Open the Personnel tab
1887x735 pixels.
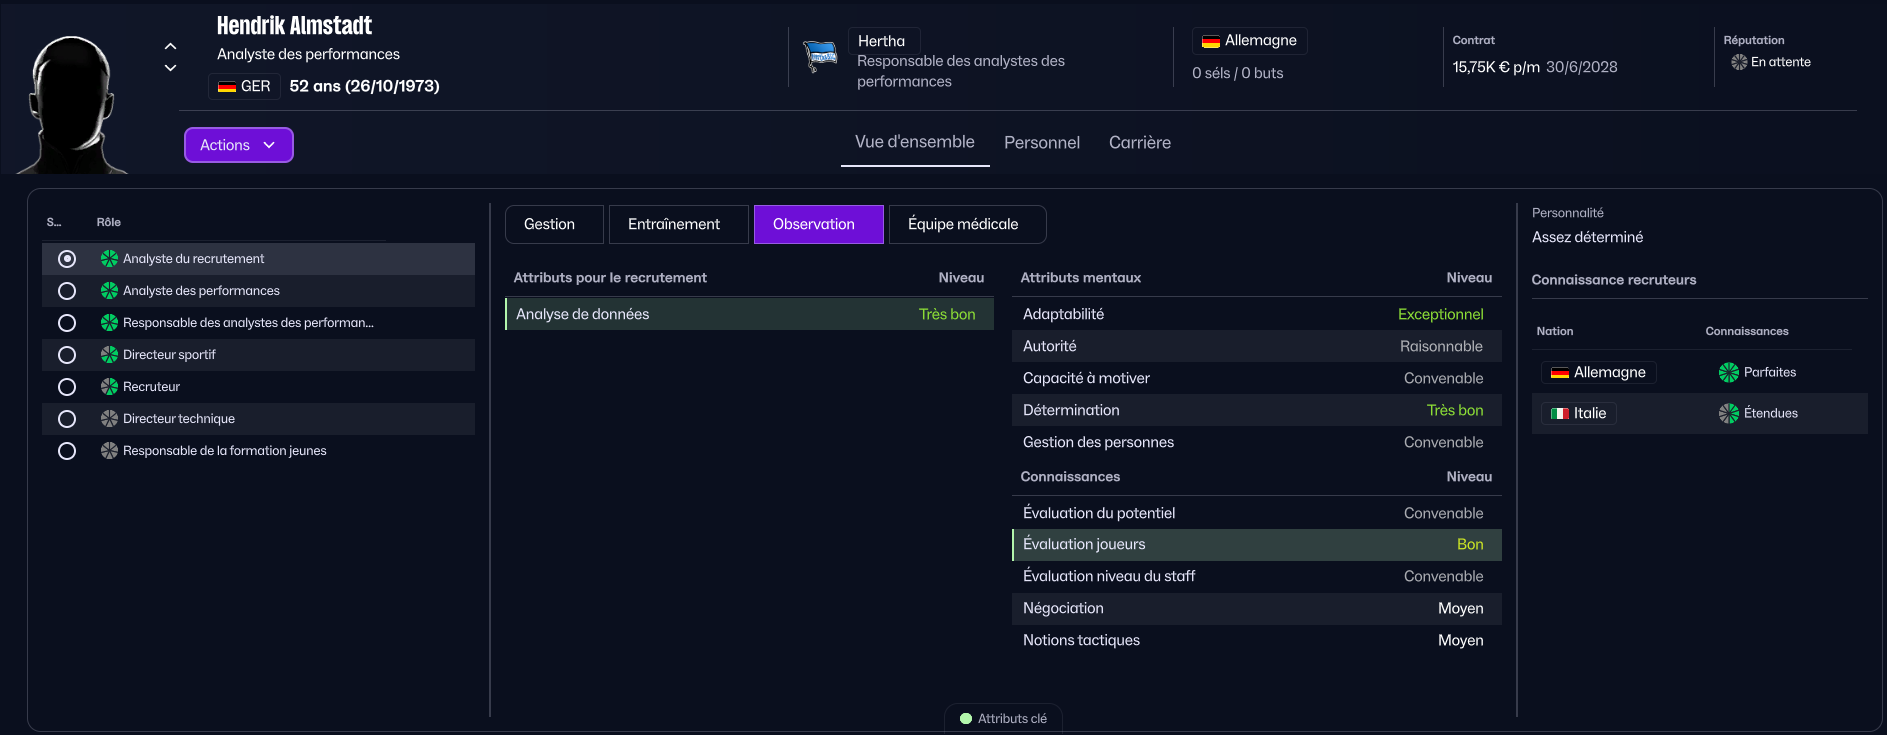pyautogui.click(x=1041, y=143)
